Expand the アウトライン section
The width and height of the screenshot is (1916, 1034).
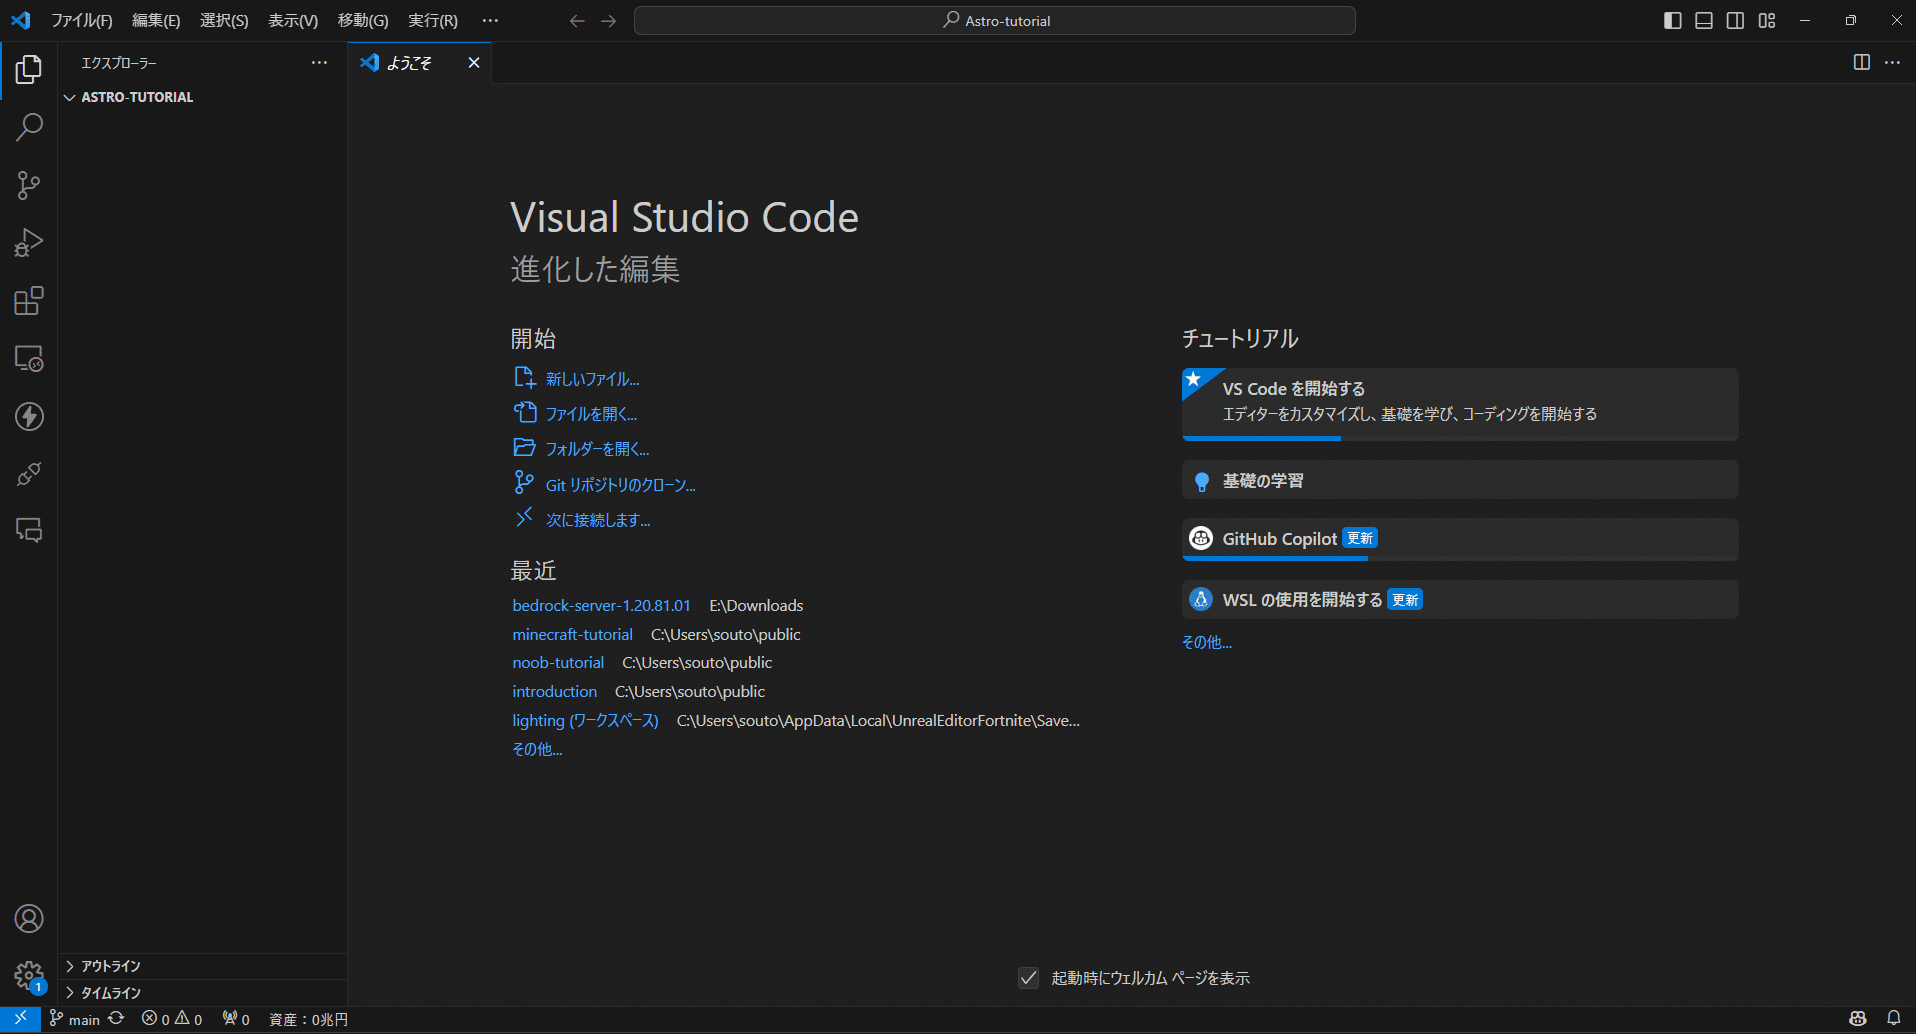point(202,966)
